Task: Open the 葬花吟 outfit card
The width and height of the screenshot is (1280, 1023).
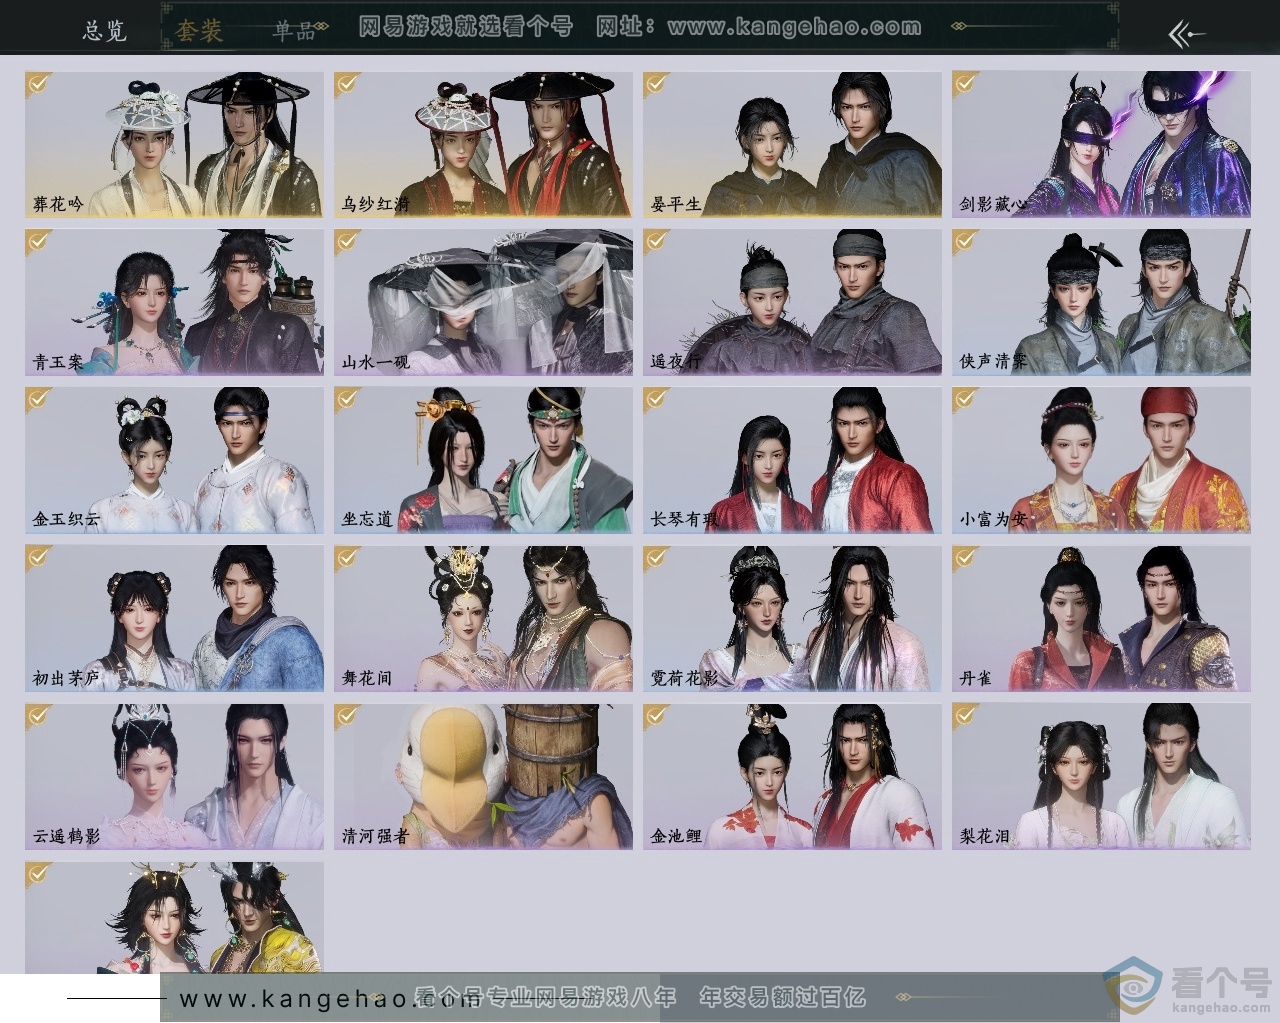Action: click(174, 145)
